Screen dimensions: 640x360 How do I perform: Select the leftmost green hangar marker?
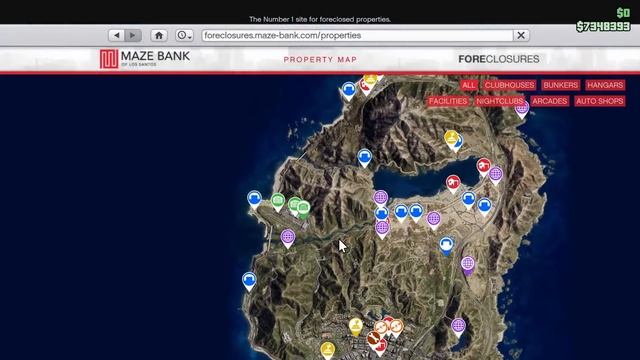click(278, 201)
